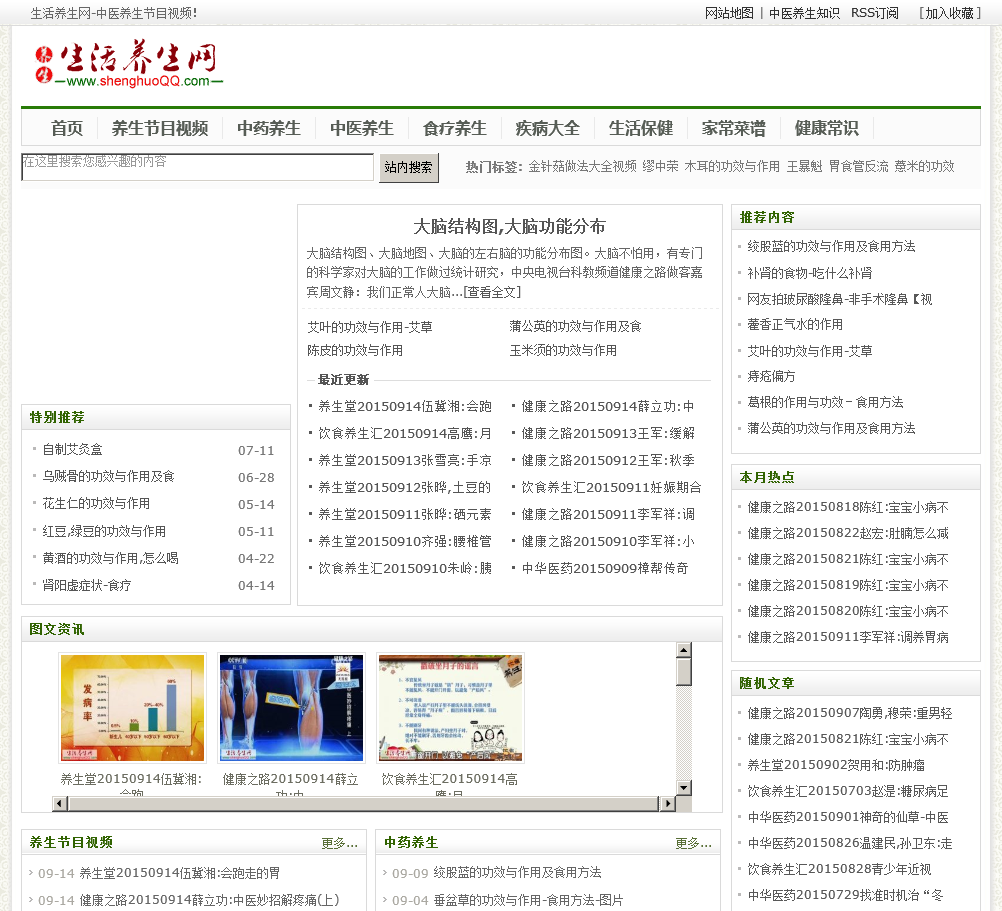Open 饮食养生汇20150703赵湜:糖尿病足 link
Image resolution: width=1002 pixels, height=911 pixels.
click(x=848, y=792)
